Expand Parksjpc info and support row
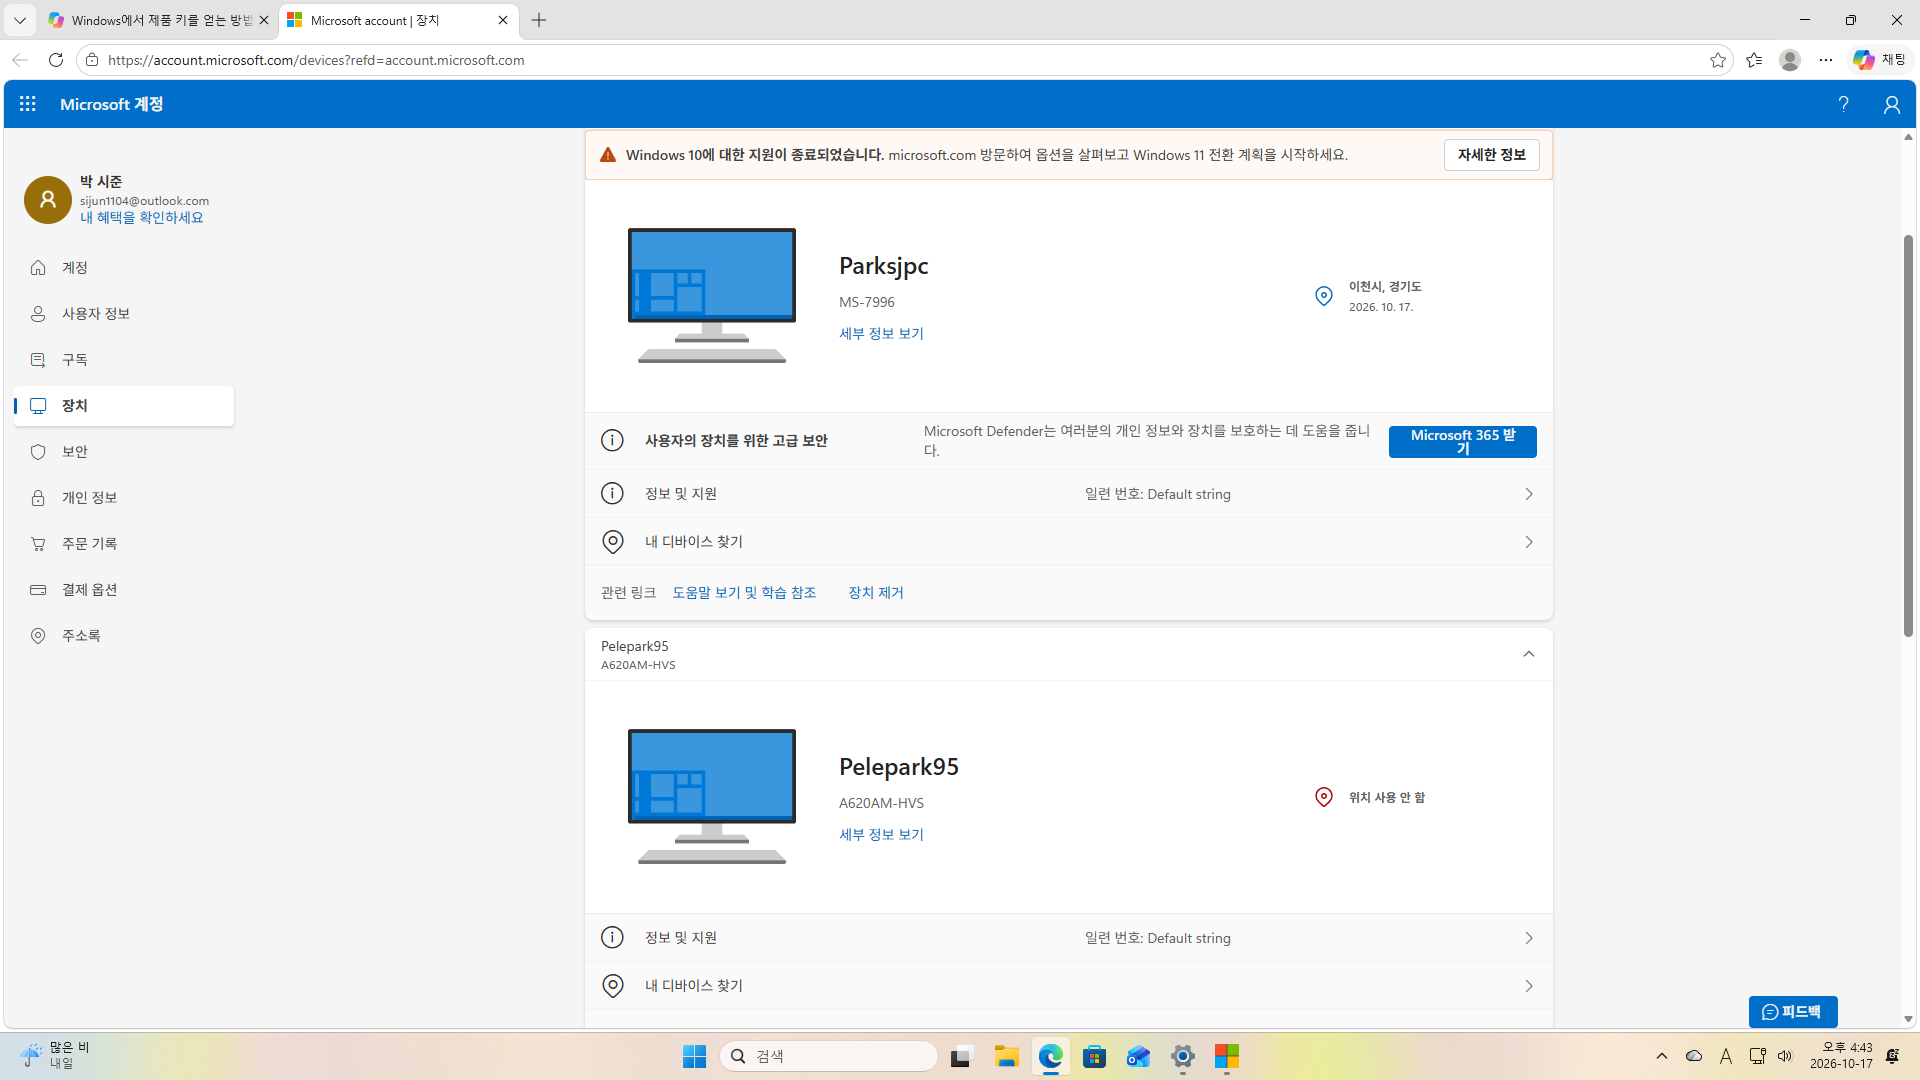Image resolution: width=1920 pixels, height=1080 pixels. 1068,494
